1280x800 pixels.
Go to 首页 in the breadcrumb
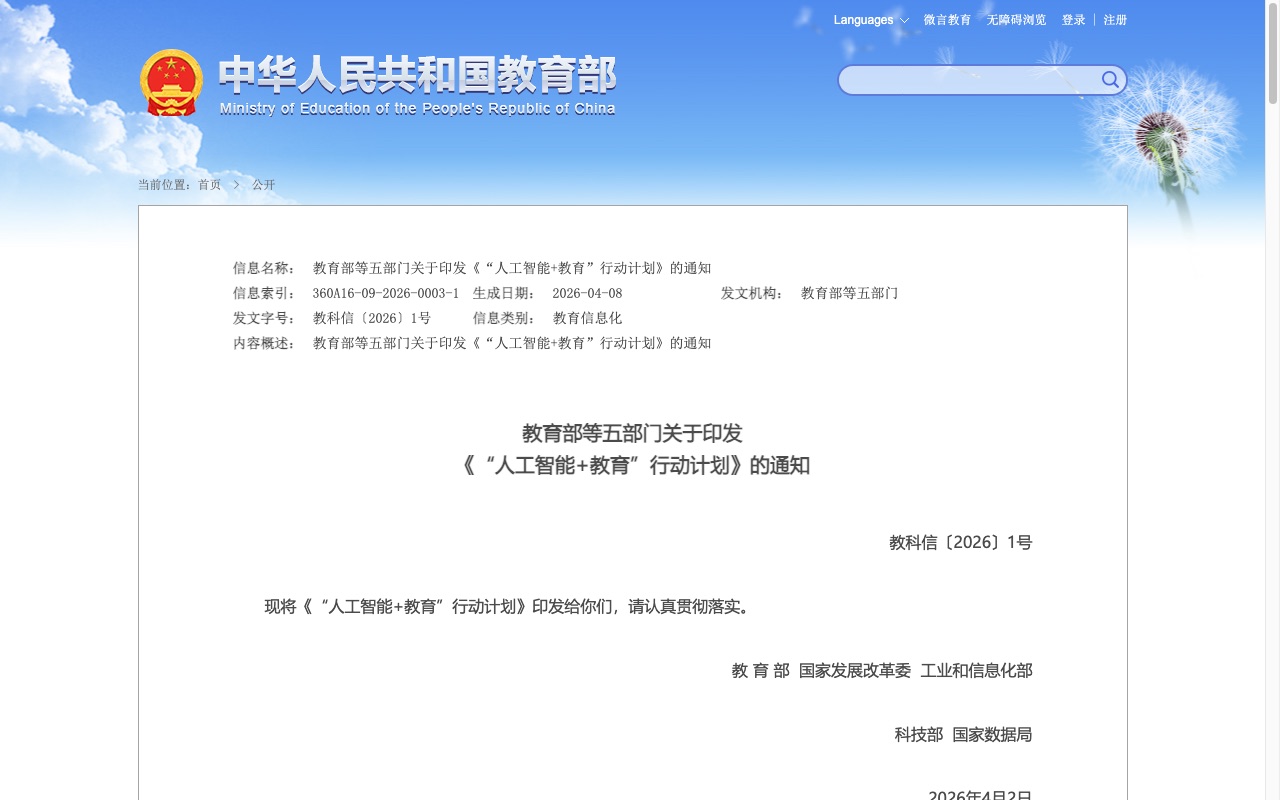209,185
